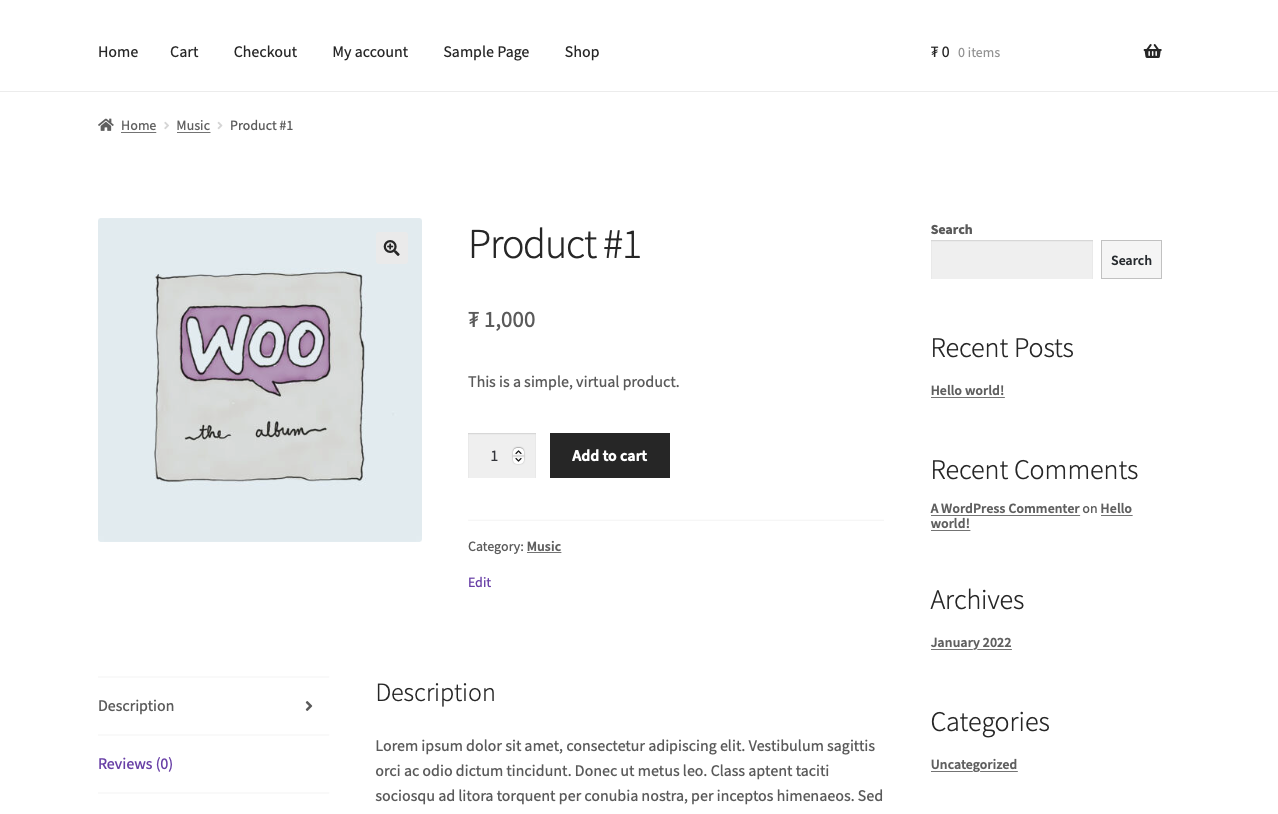Click Home link in breadcrumb
Screen dimensions: 1278x814
(138, 125)
